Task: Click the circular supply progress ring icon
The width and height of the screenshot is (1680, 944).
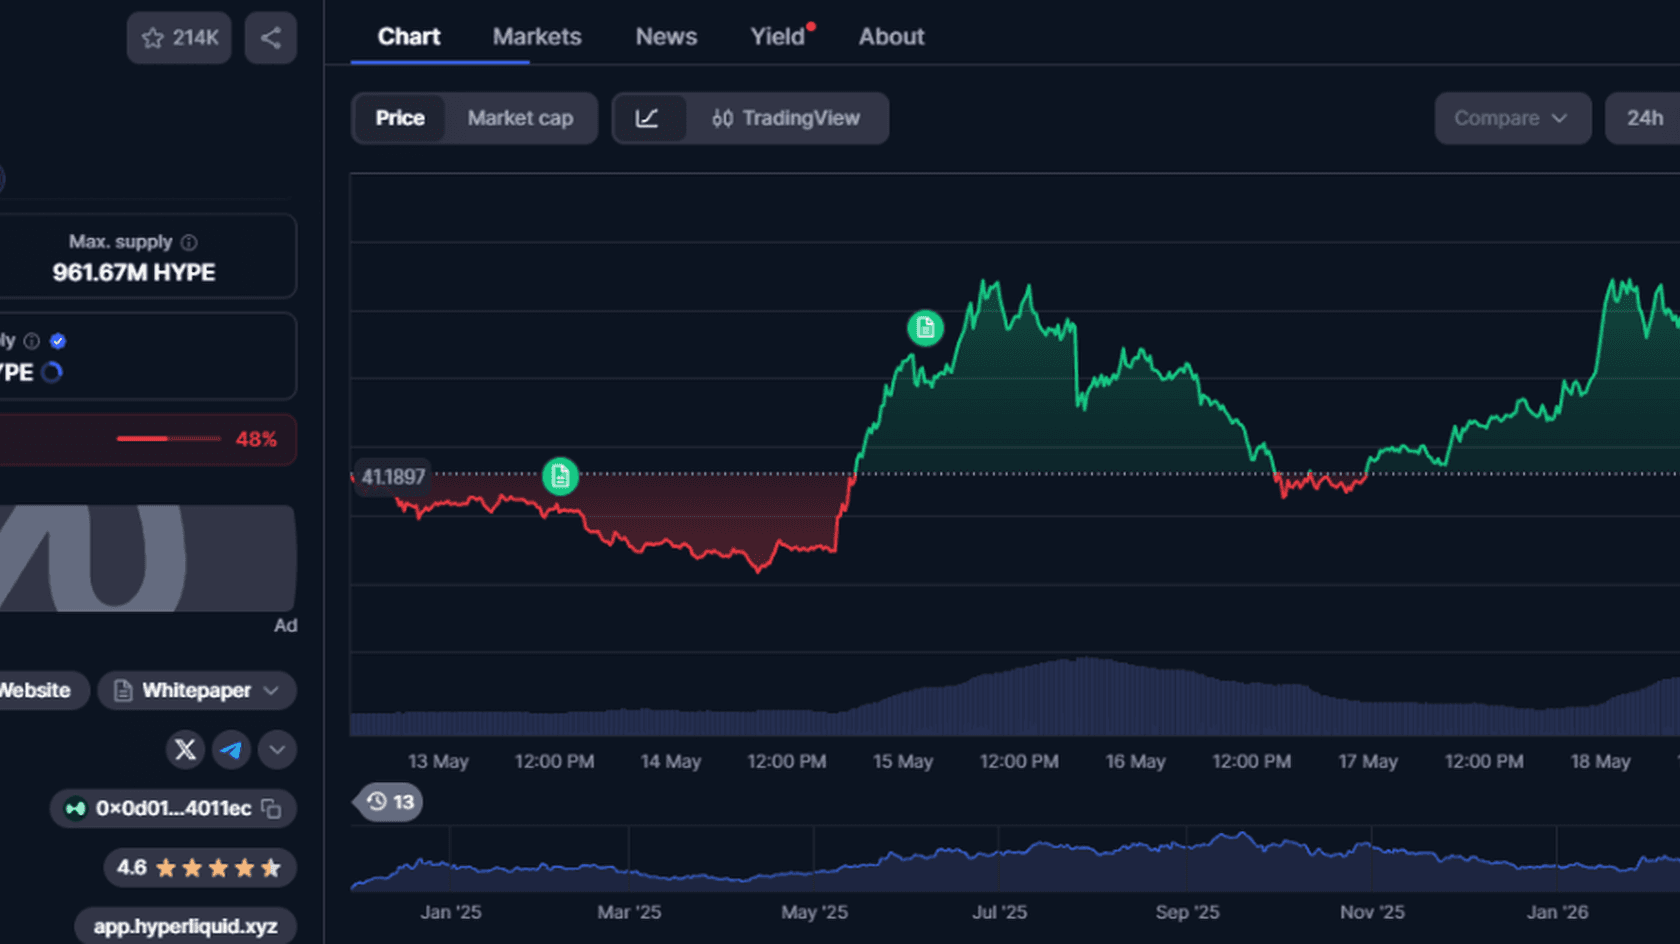Action: click(x=52, y=372)
